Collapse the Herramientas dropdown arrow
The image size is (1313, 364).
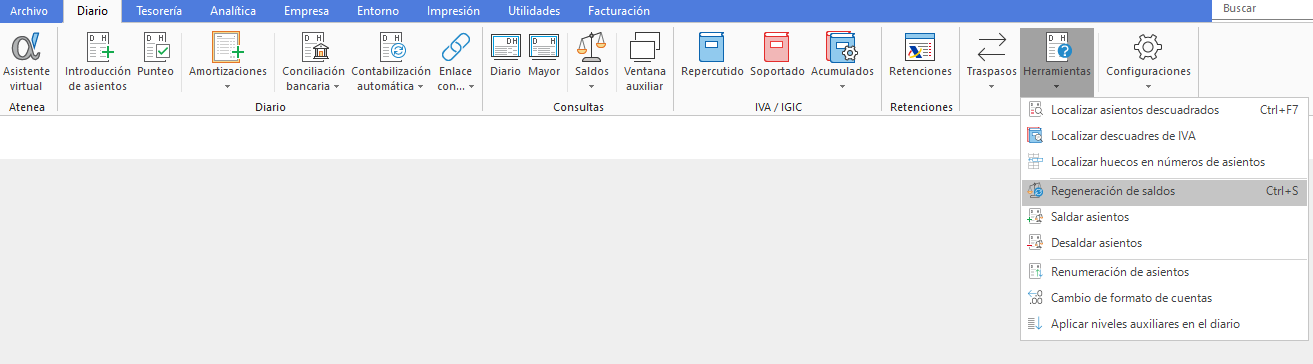[1057, 86]
